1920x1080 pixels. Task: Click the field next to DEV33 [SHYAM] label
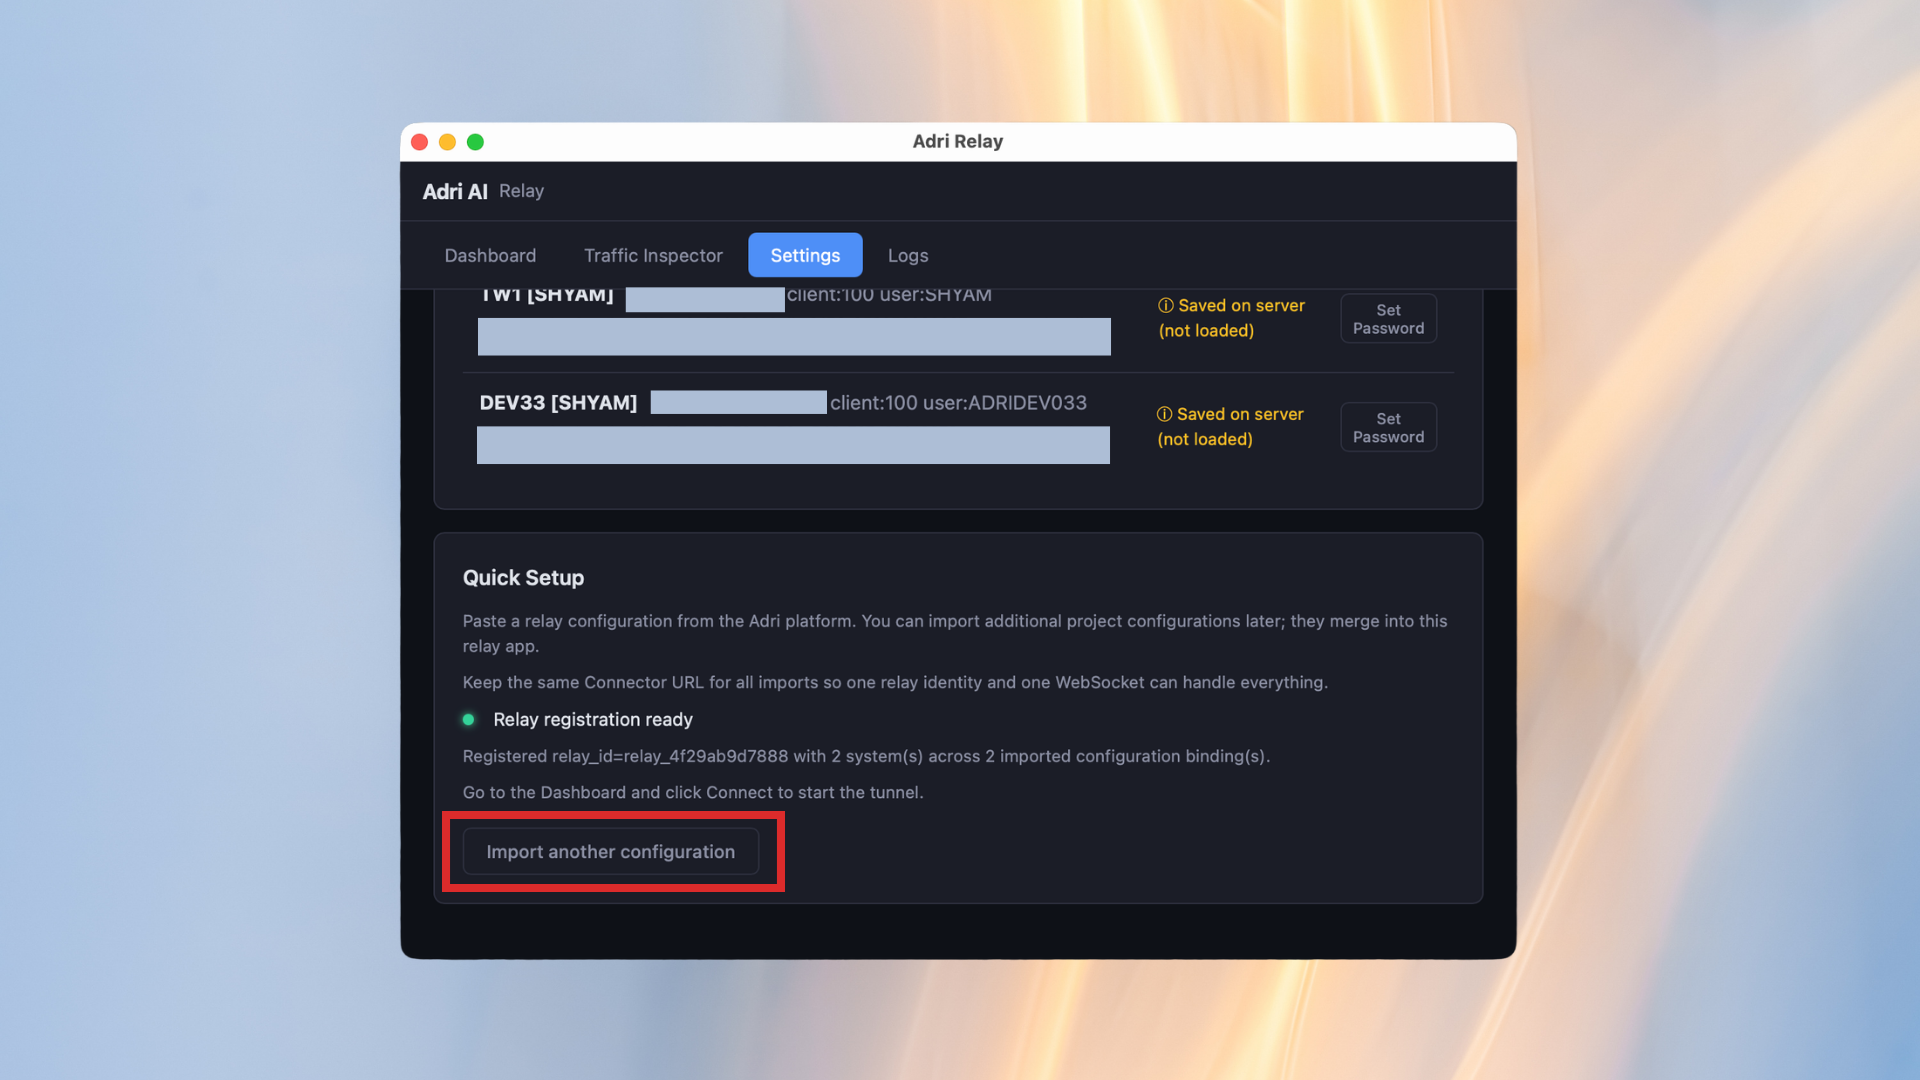[x=738, y=402]
